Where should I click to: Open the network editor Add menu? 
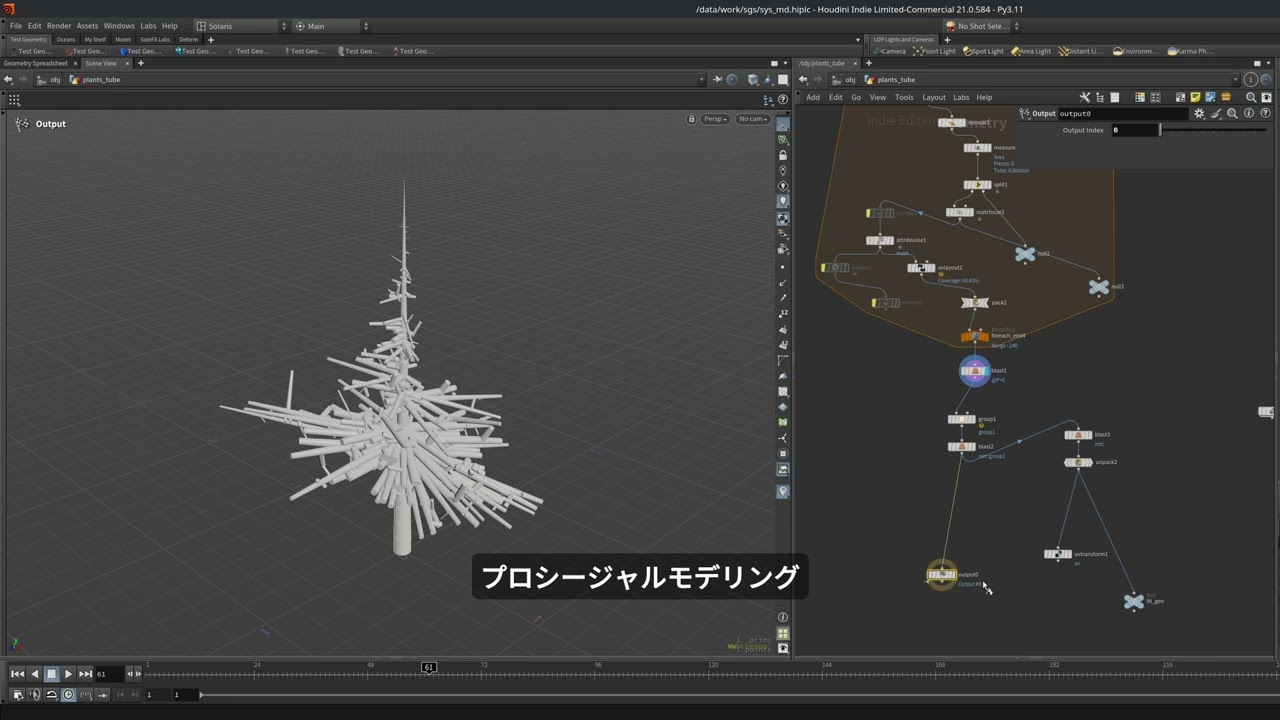[813, 97]
